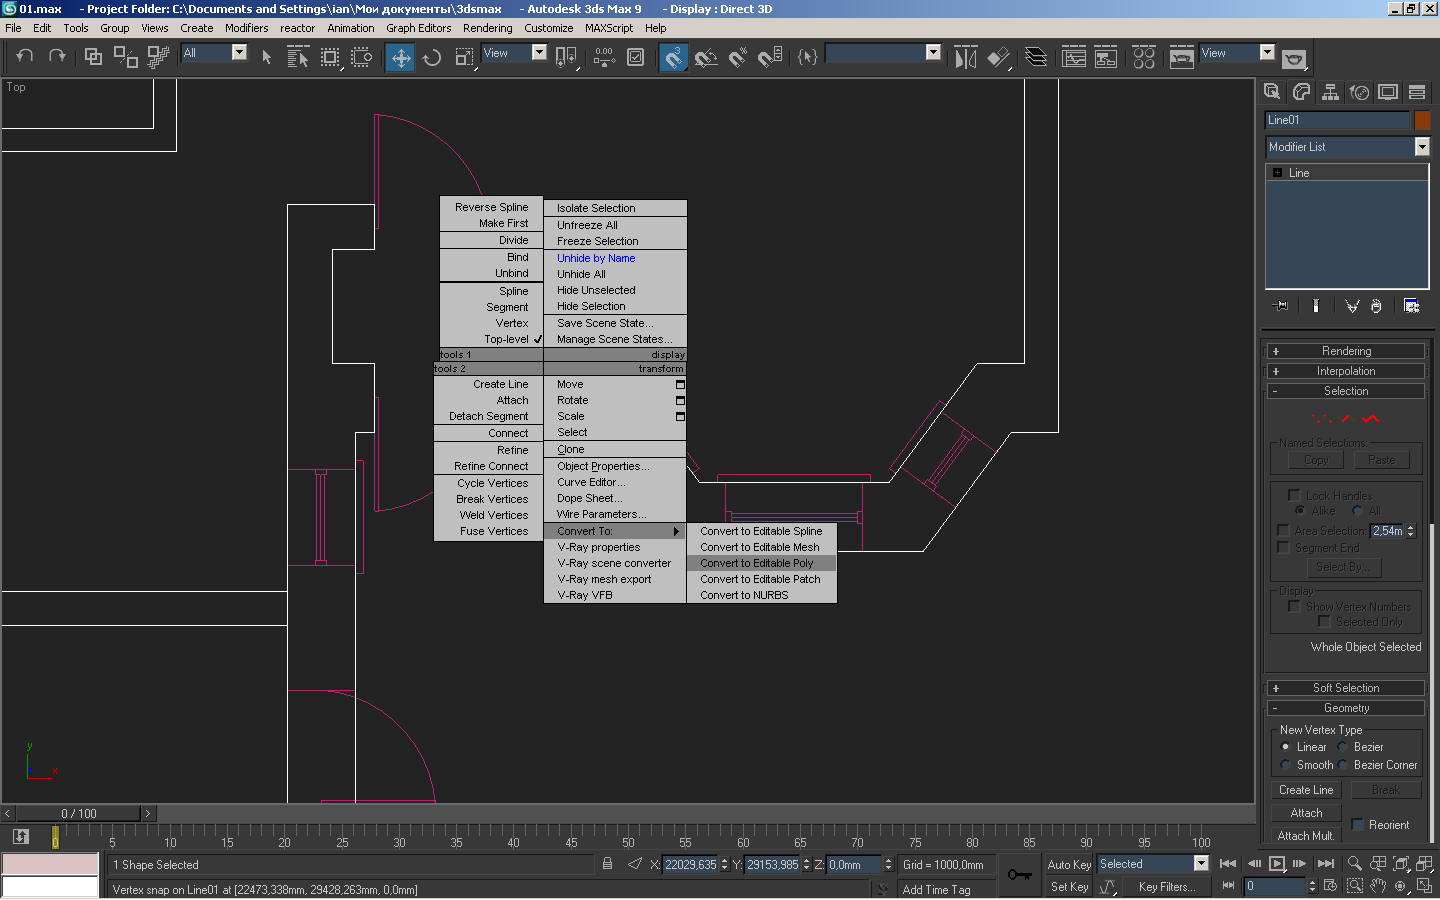Click the Undo arrow icon
The image size is (1440, 900).
click(25, 56)
